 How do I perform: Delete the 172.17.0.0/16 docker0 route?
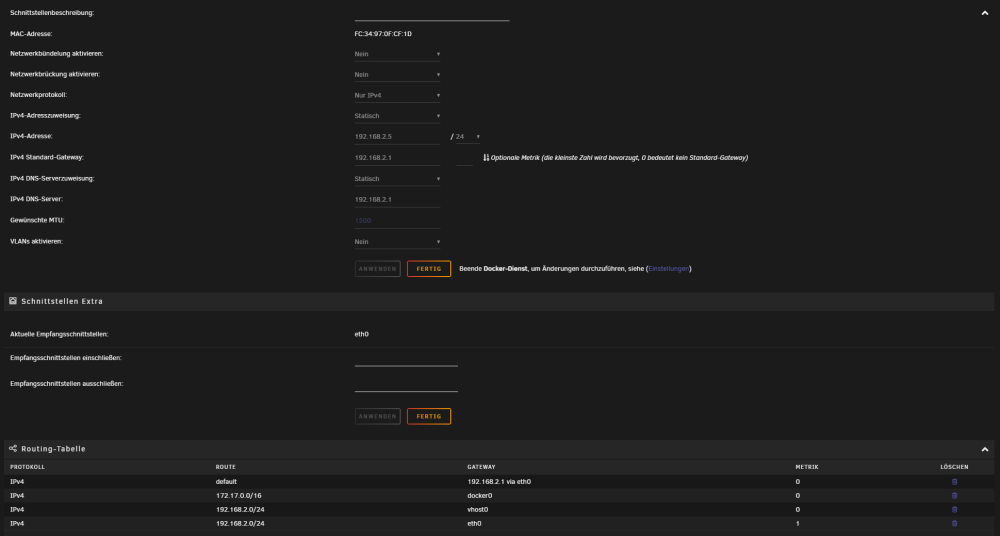coord(954,496)
